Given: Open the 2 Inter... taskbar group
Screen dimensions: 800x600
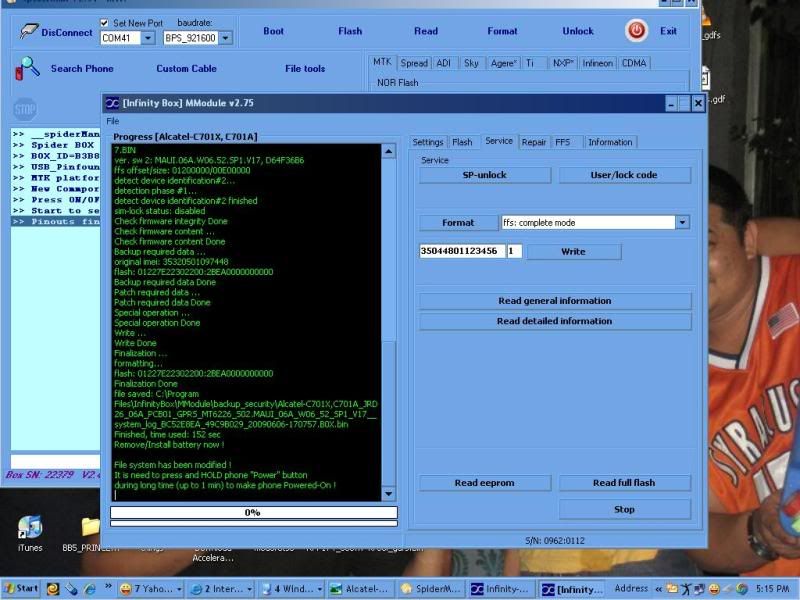Looking at the screenshot, I should coord(220,589).
